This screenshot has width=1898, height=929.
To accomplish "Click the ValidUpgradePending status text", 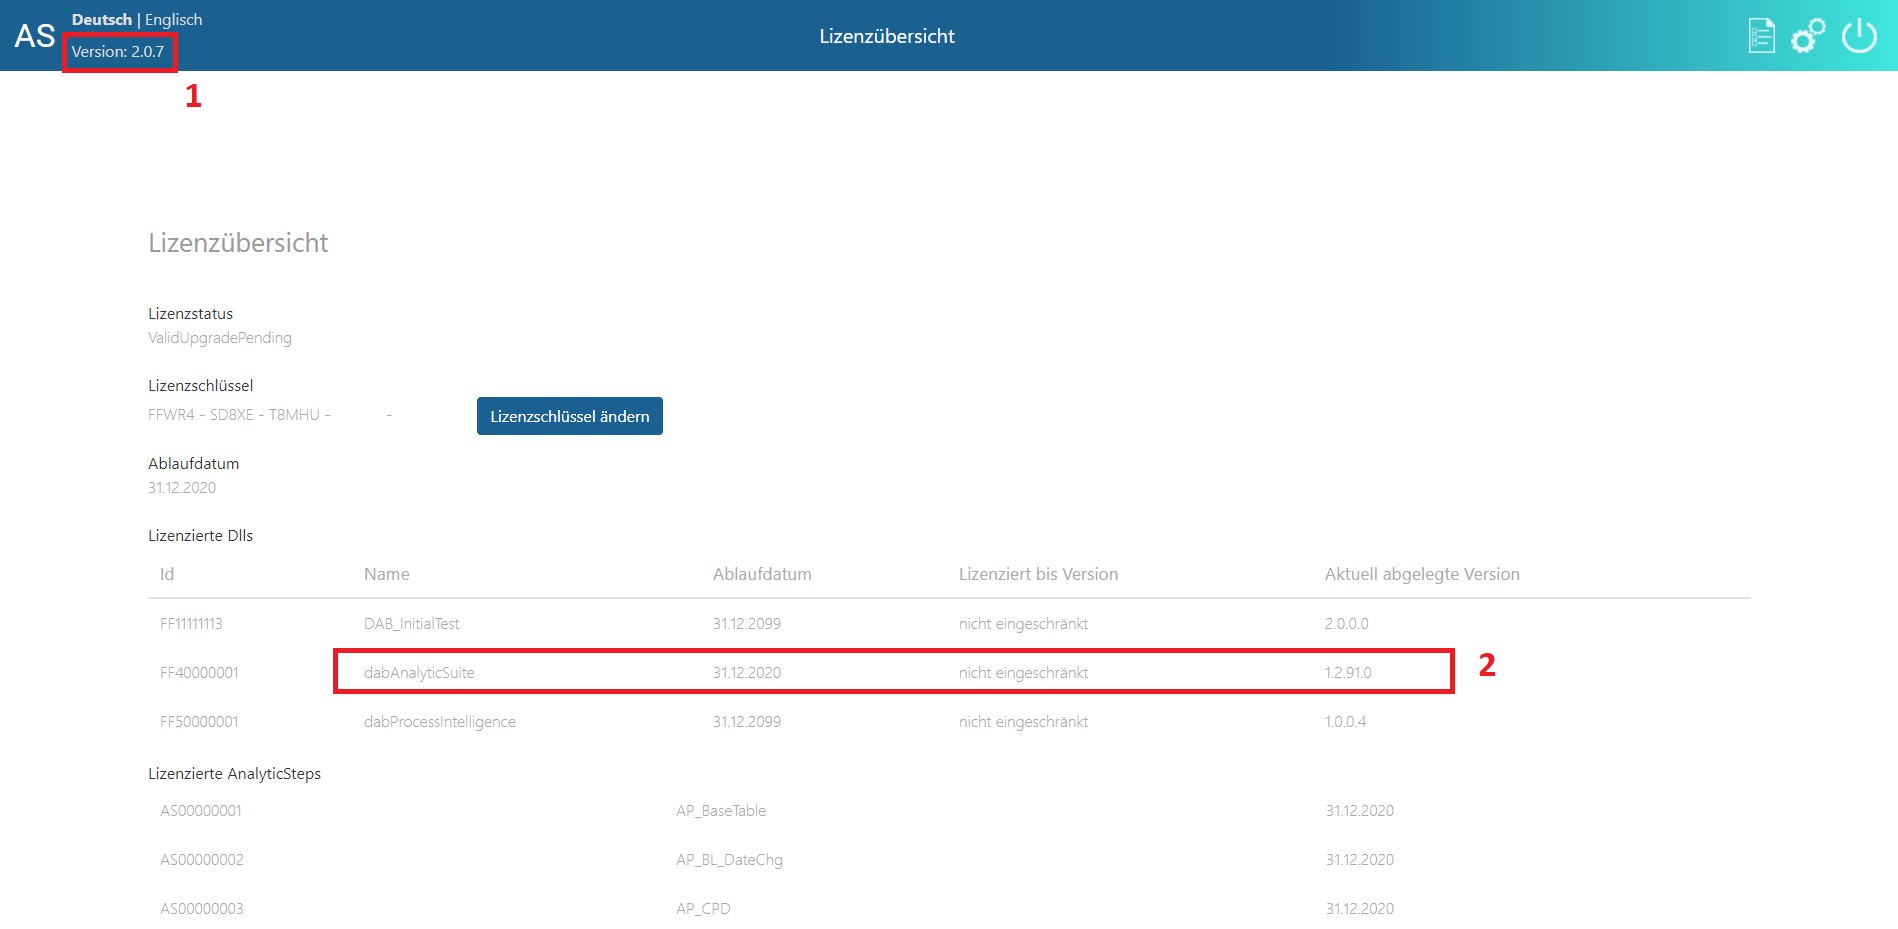I will 219,337.
